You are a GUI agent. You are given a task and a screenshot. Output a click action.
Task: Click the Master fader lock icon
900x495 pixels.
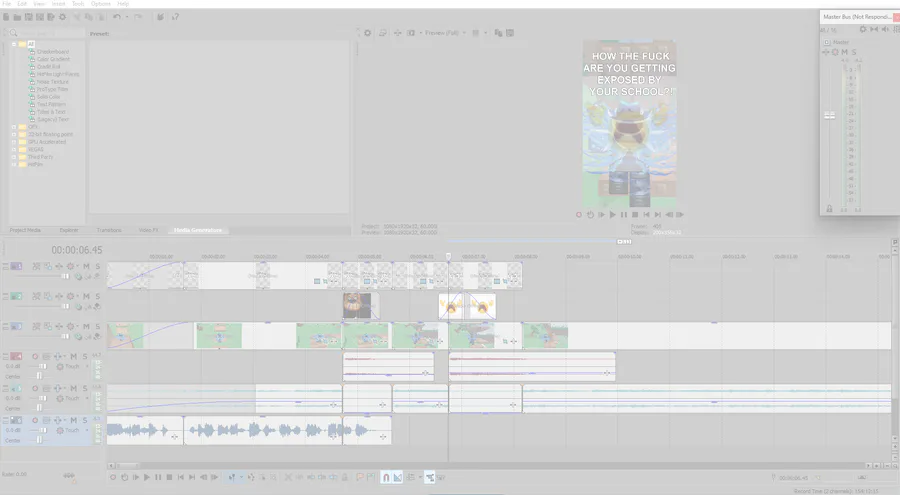point(829,209)
